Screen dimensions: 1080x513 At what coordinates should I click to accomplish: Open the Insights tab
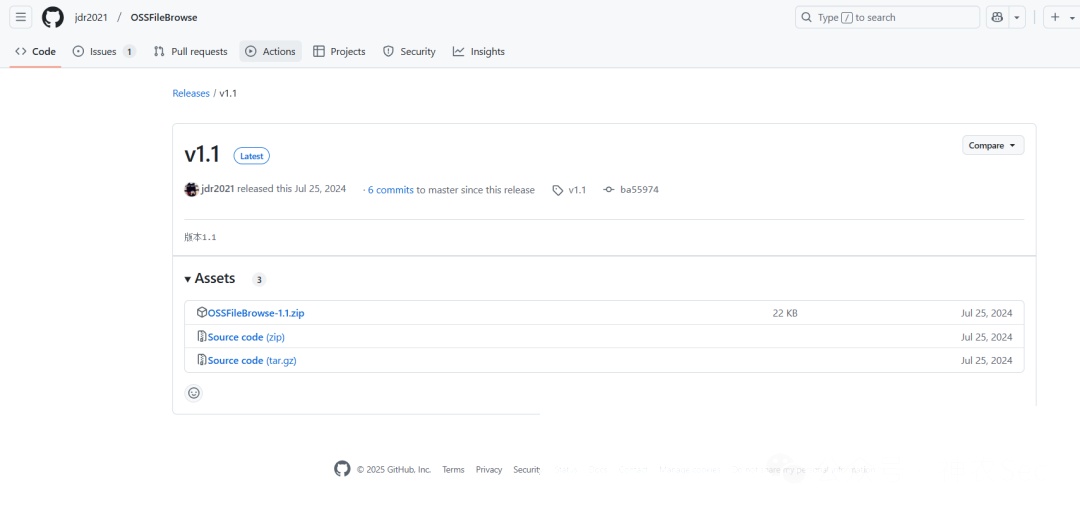(x=479, y=51)
